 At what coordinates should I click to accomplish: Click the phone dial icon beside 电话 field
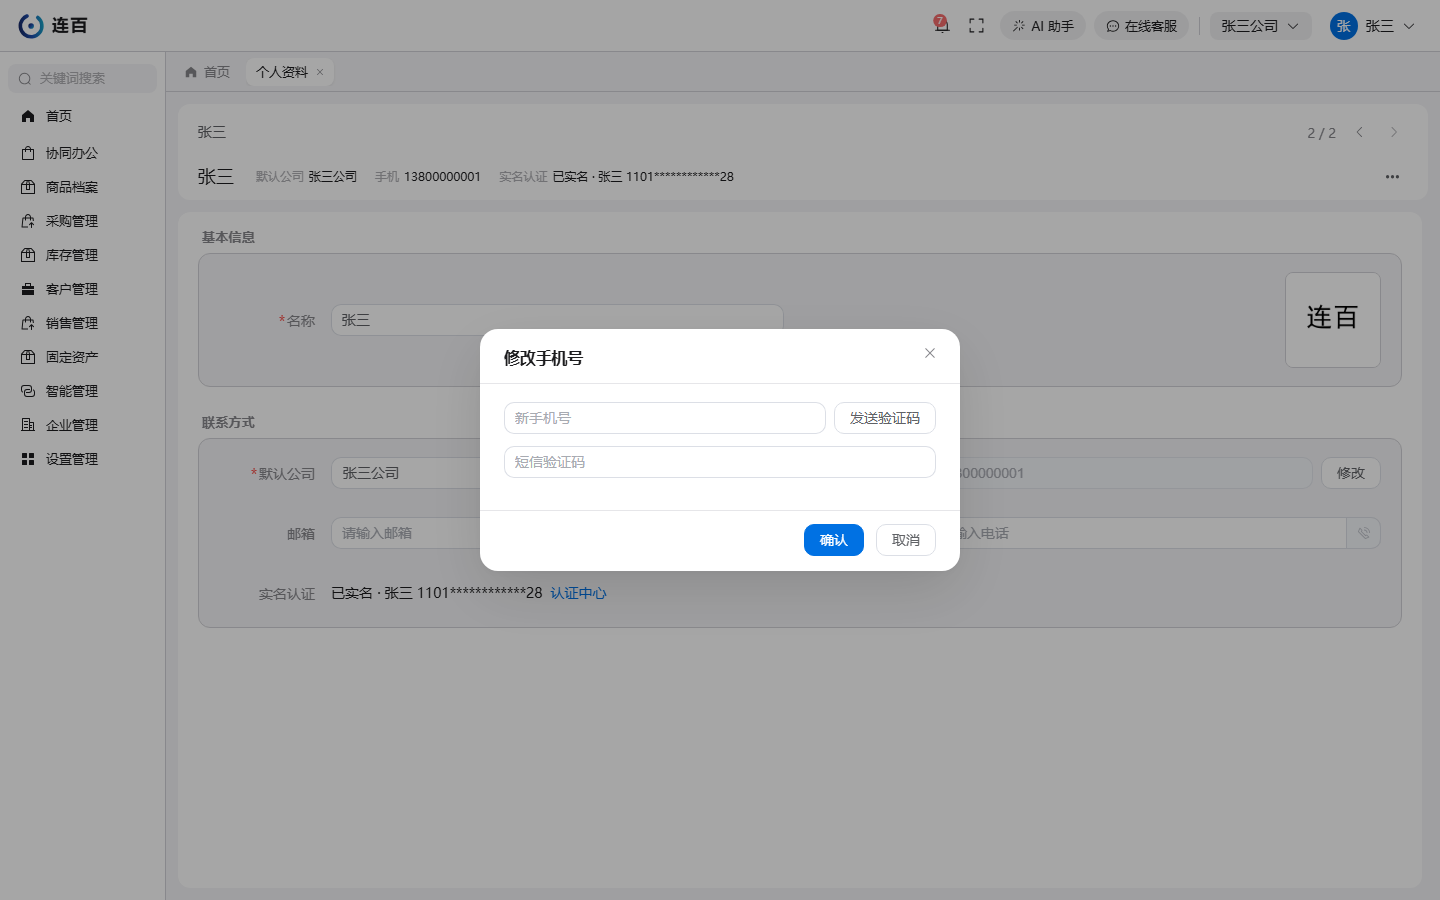point(1364,533)
